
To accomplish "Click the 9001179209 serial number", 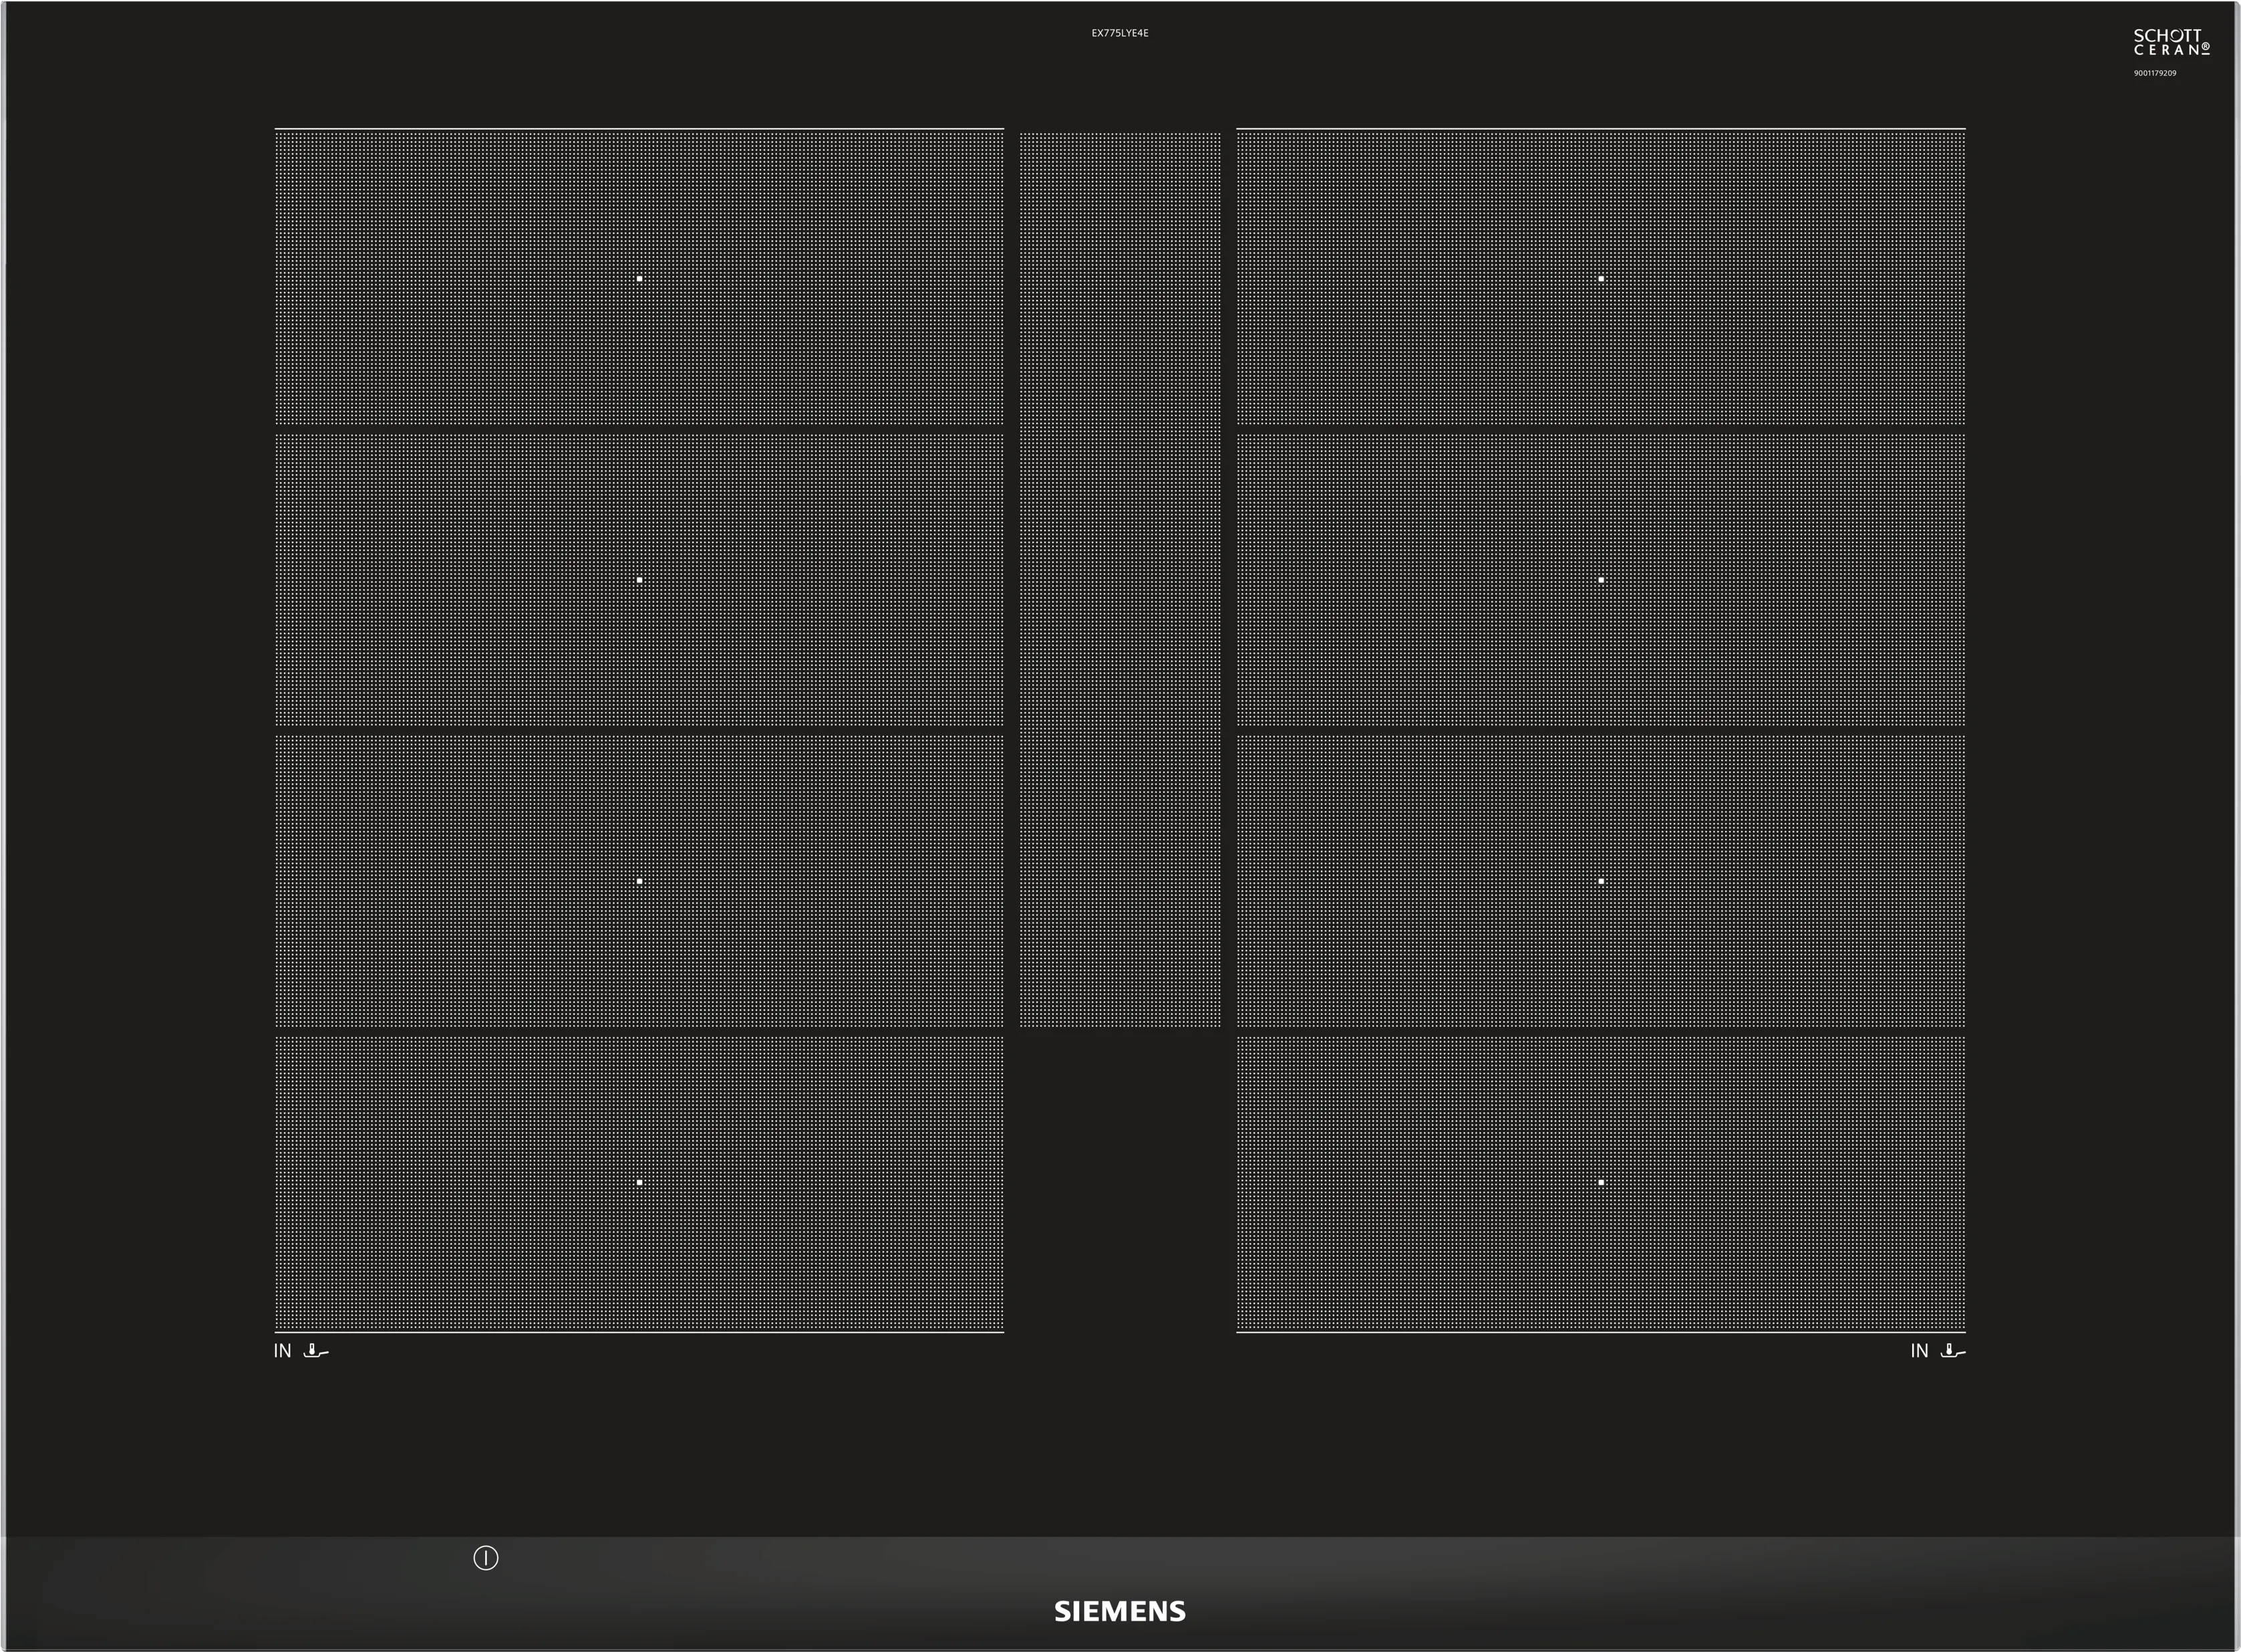I will [x=2155, y=73].
